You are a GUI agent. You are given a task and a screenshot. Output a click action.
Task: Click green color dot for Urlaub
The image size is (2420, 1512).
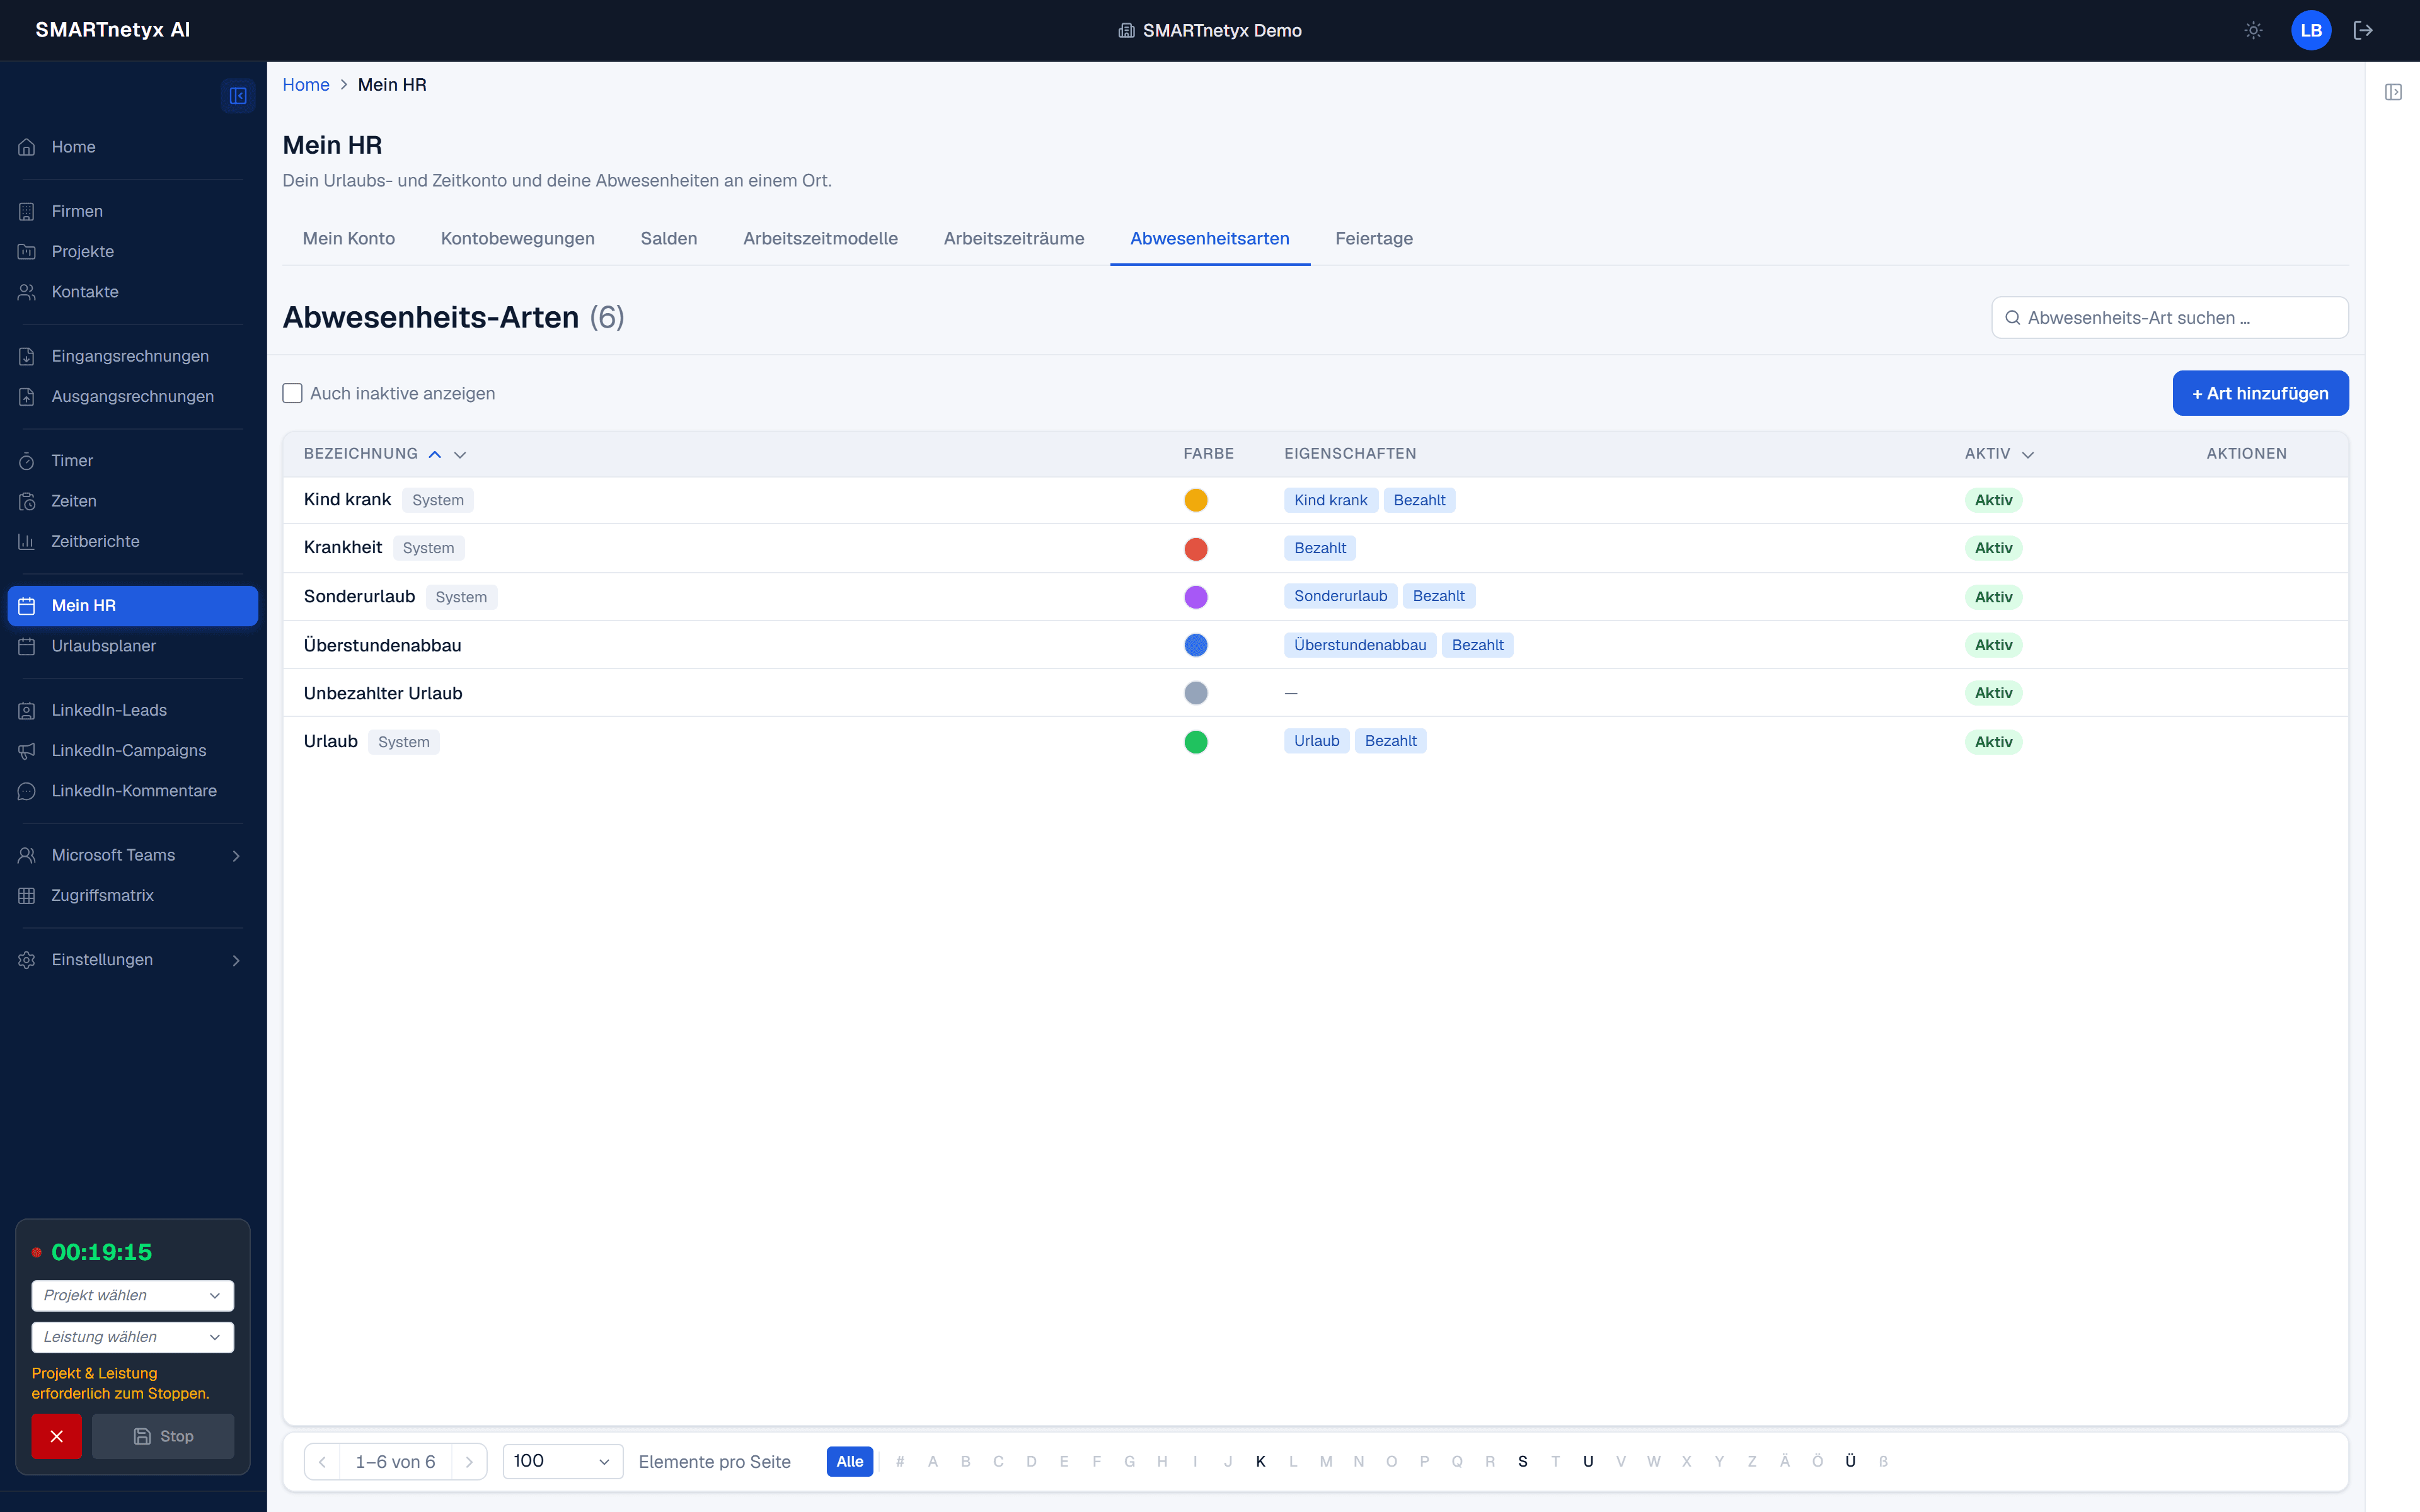click(1196, 742)
